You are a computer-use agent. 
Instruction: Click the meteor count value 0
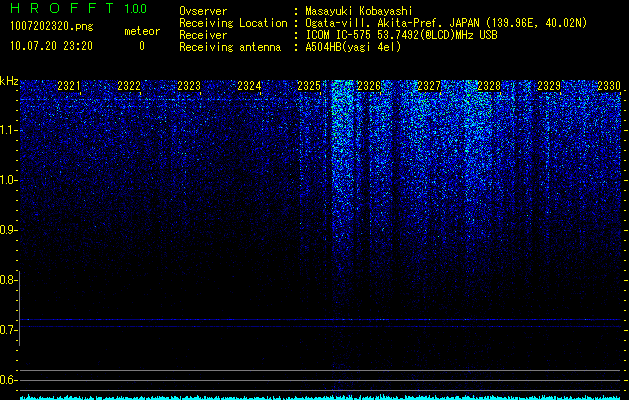142,46
